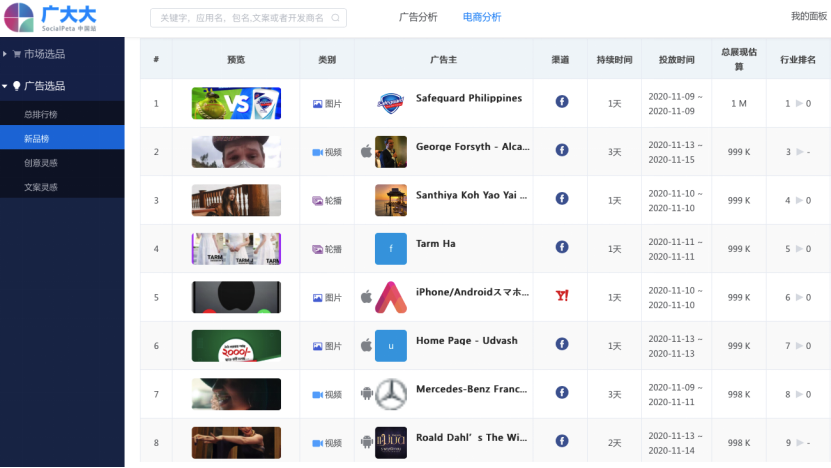Viewport: 831px width, 468px height.
Task: Click Mercedes-Benz star logo
Action: [x=391, y=394]
